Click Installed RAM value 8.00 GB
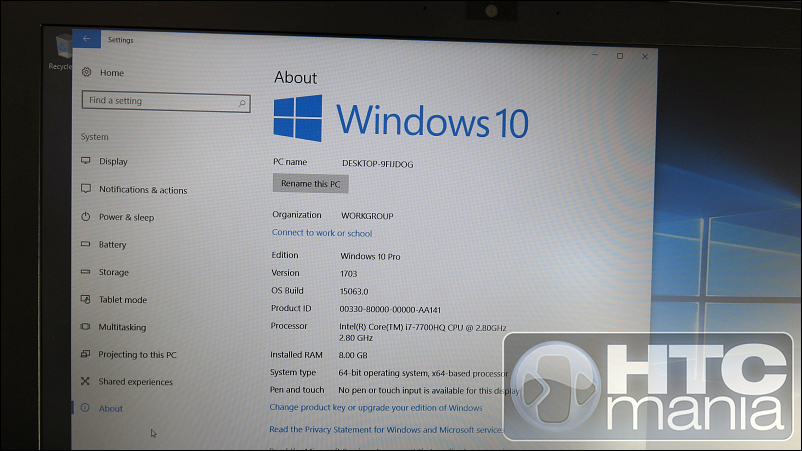Viewport: 802px width, 451px height. tap(353, 355)
